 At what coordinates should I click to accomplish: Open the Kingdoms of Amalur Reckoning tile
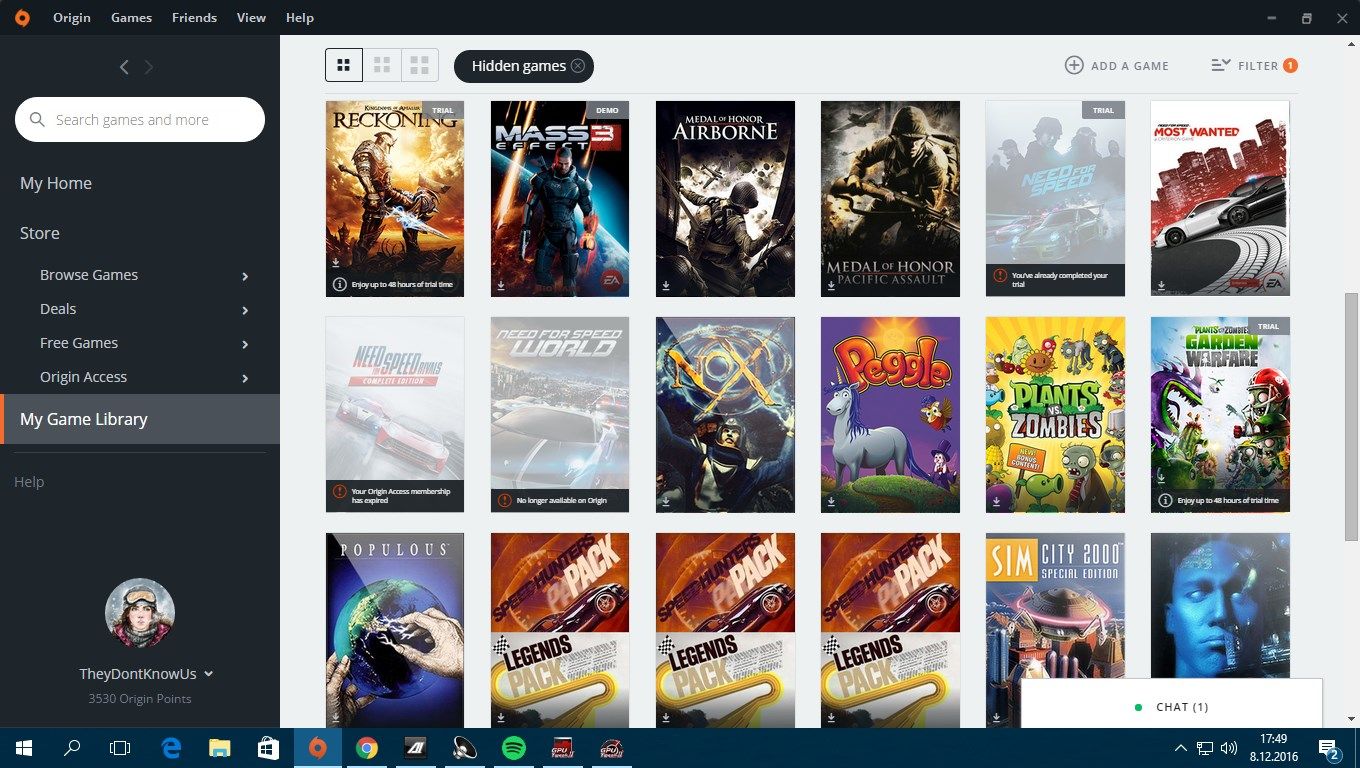(395, 199)
